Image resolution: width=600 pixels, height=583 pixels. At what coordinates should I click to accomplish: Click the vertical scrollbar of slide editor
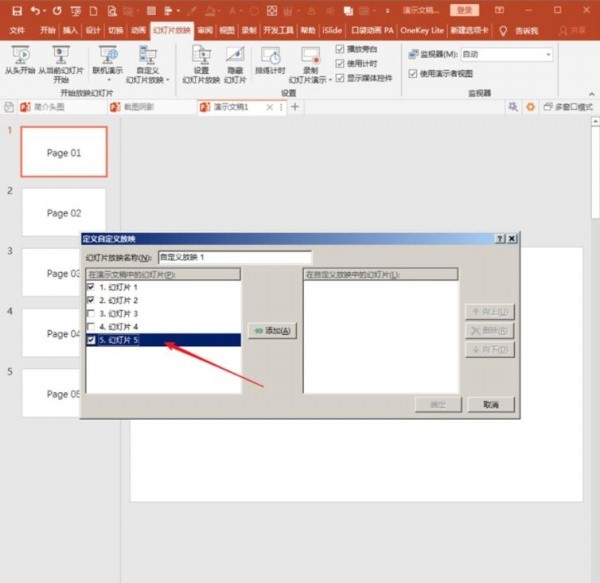click(x=595, y=173)
